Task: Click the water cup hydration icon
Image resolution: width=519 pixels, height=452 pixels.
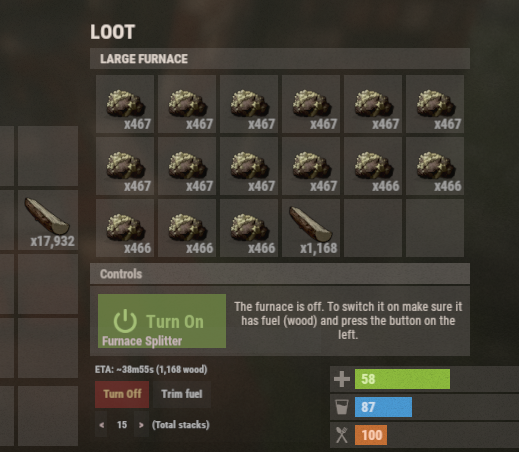Action: pyautogui.click(x=342, y=407)
